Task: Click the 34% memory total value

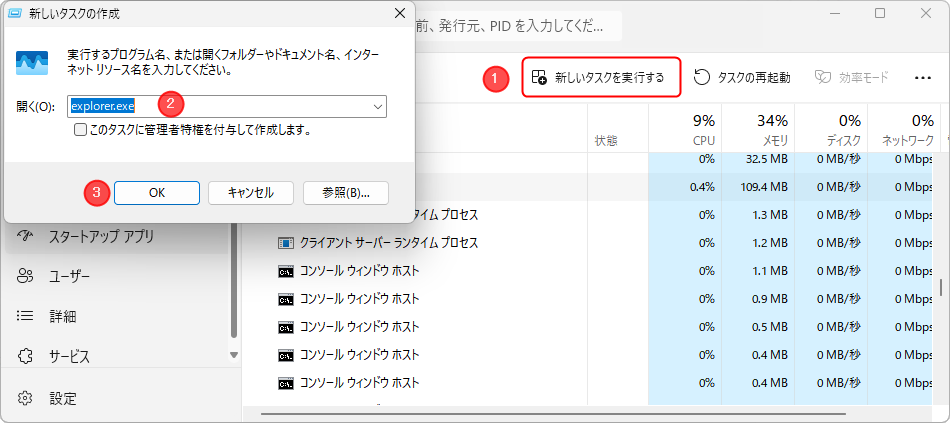Action: (772, 119)
